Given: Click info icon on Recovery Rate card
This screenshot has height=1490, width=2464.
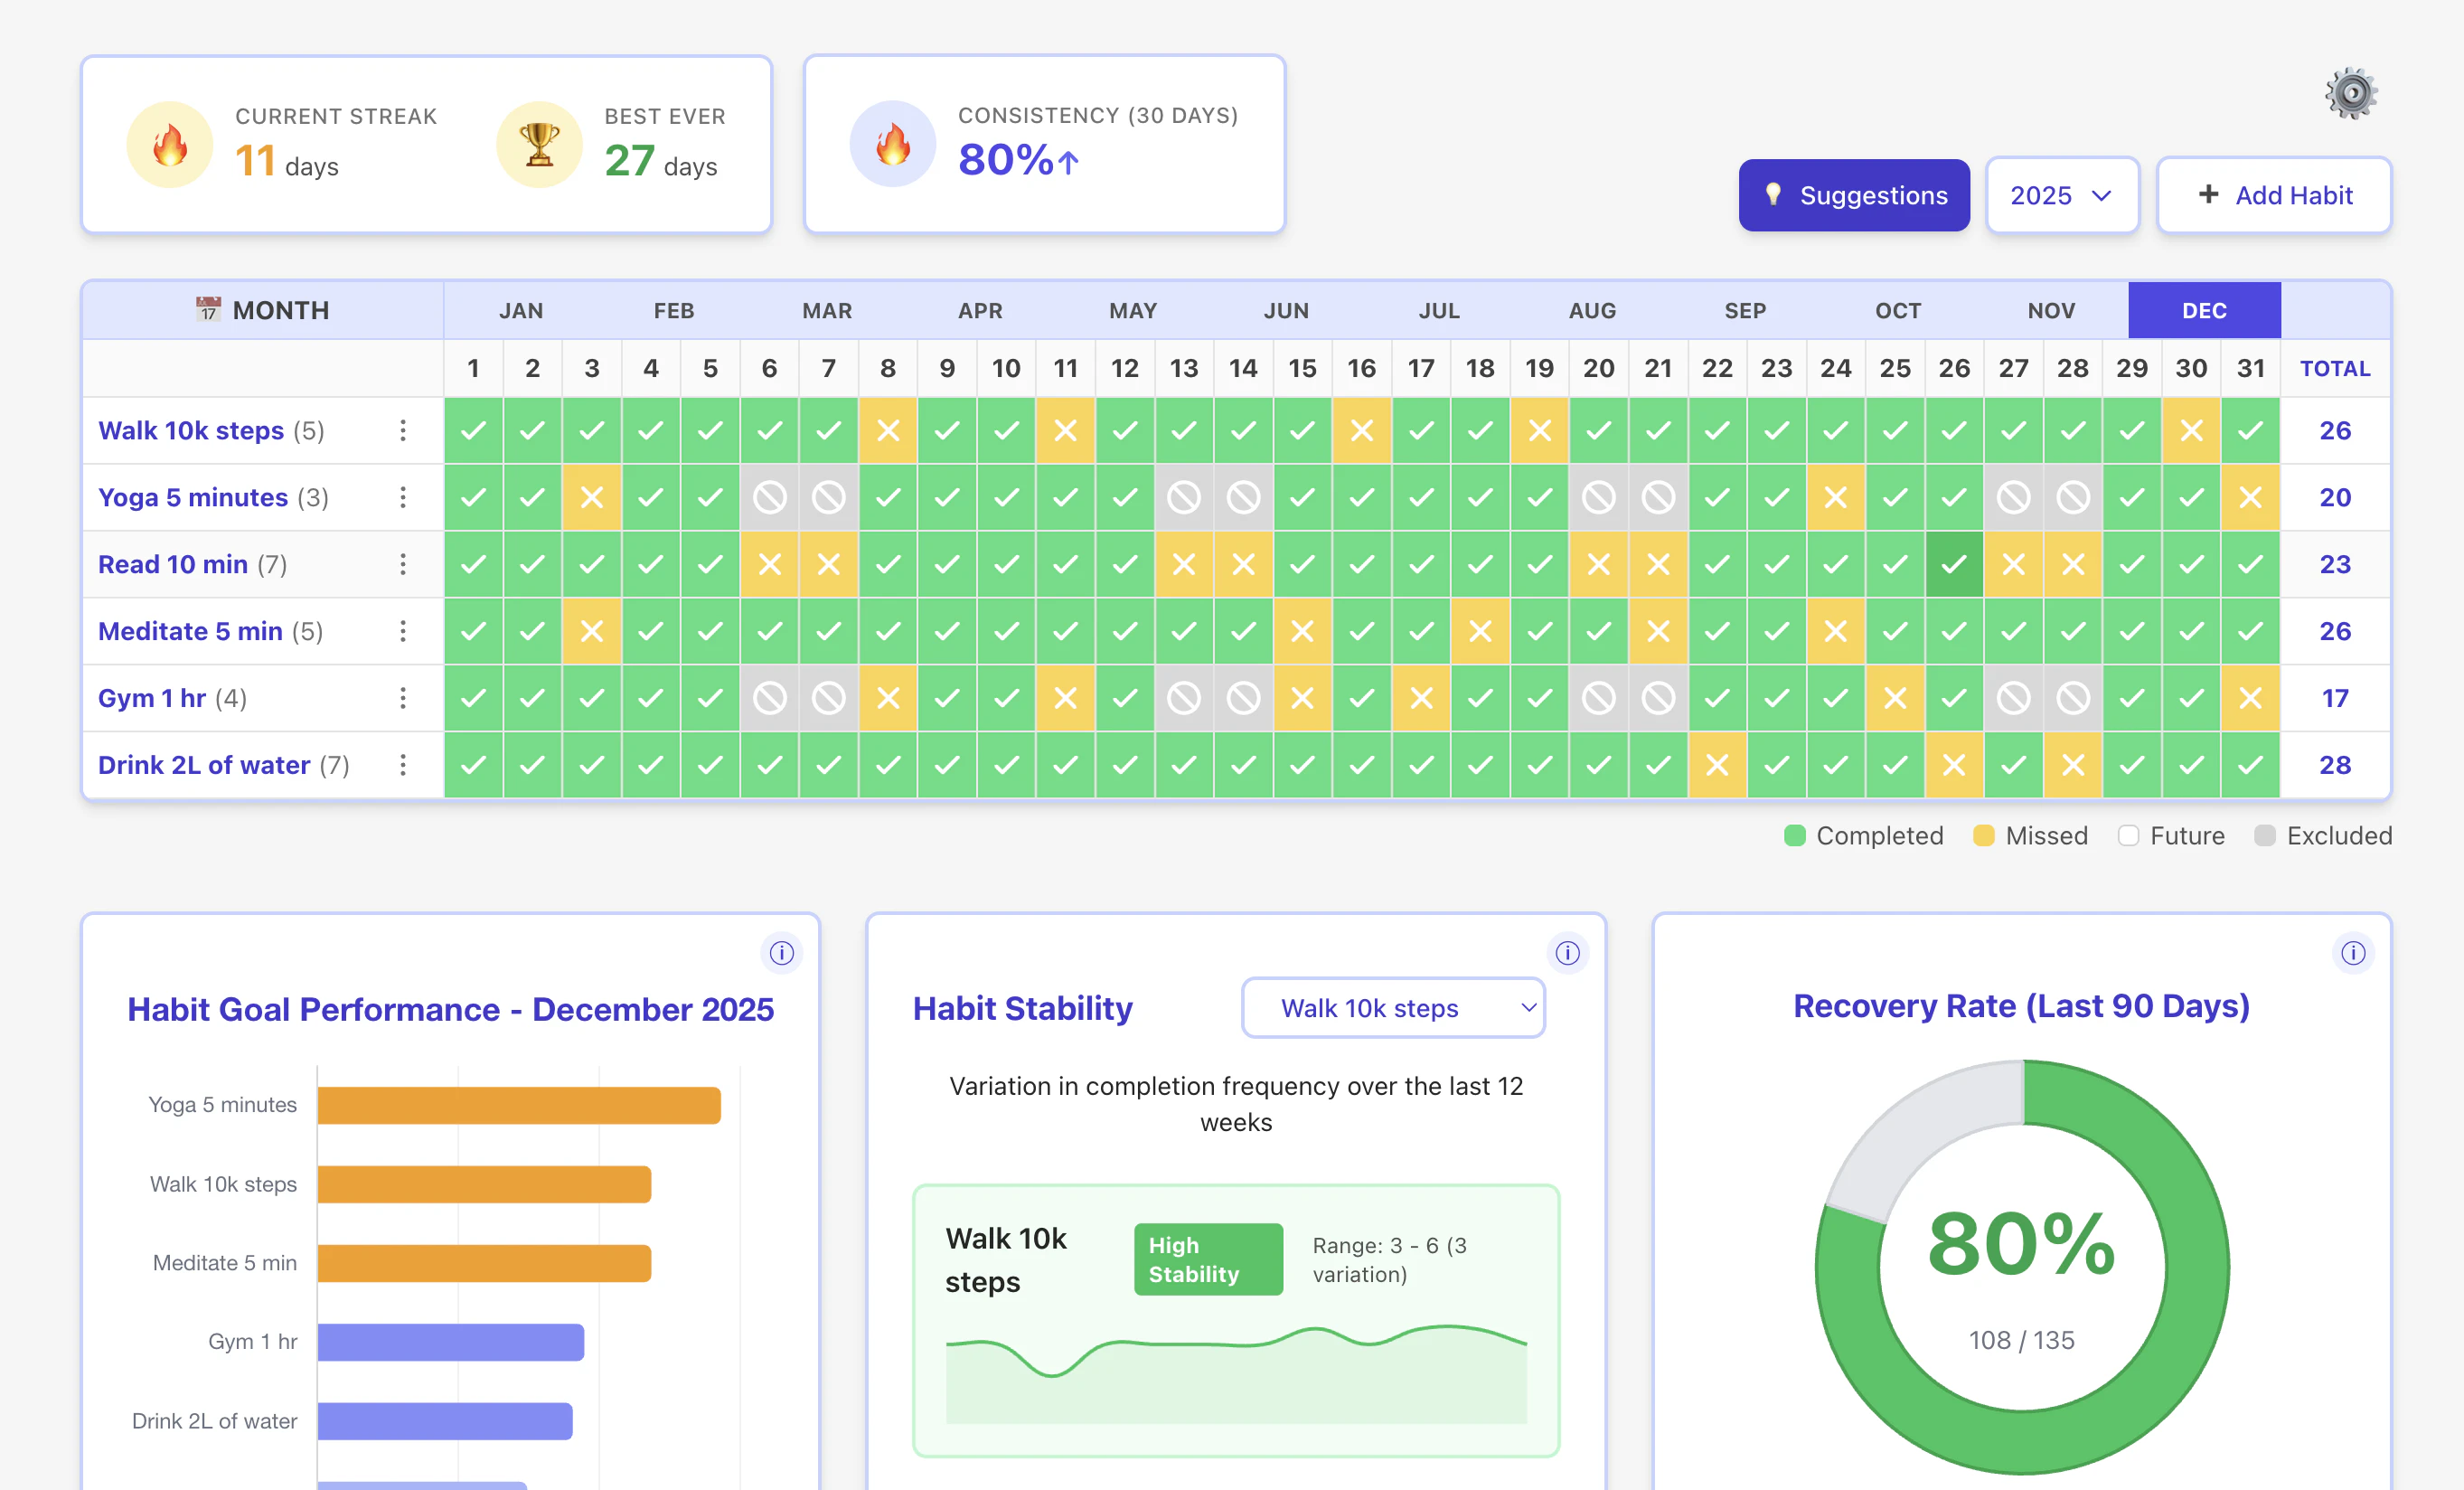Looking at the screenshot, I should [x=2352, y=953].
